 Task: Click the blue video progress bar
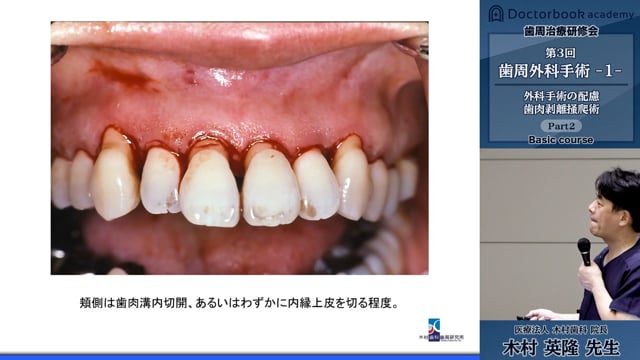240,358
